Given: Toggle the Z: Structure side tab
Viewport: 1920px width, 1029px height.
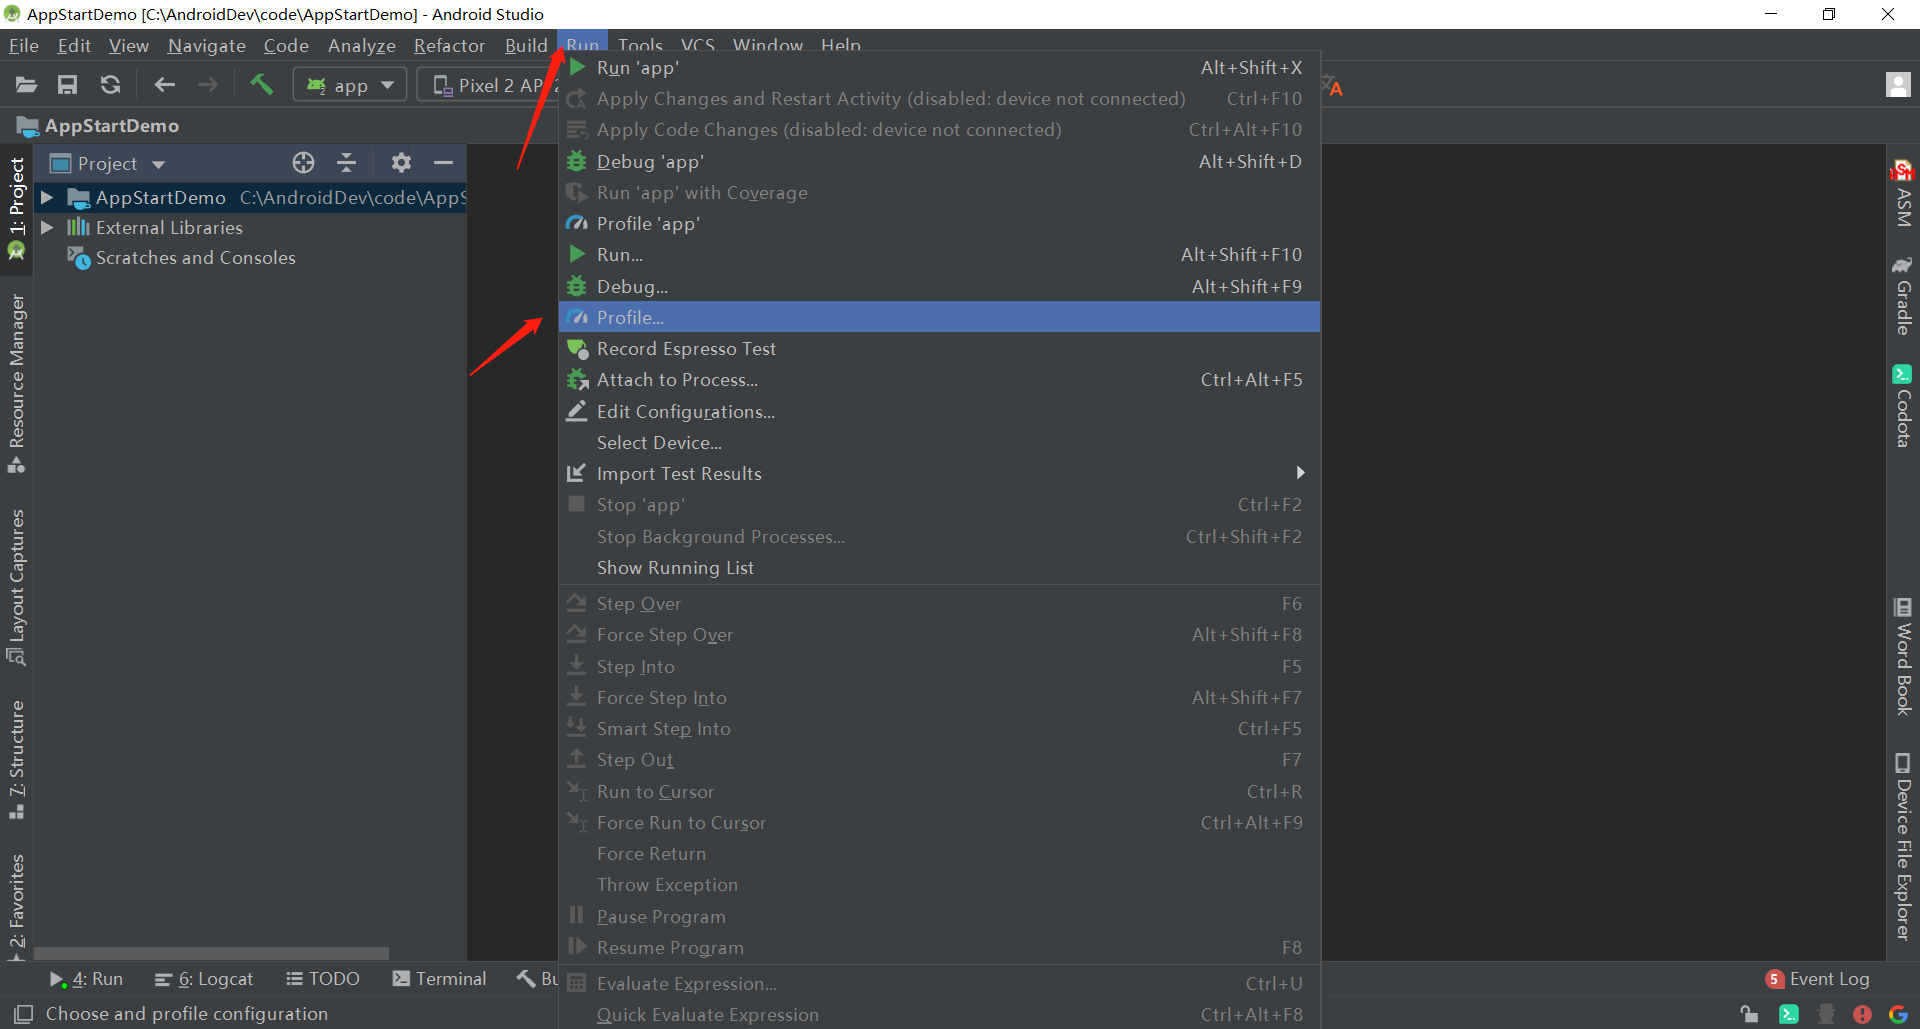Looking at the screenshot, I should point(17,759).
